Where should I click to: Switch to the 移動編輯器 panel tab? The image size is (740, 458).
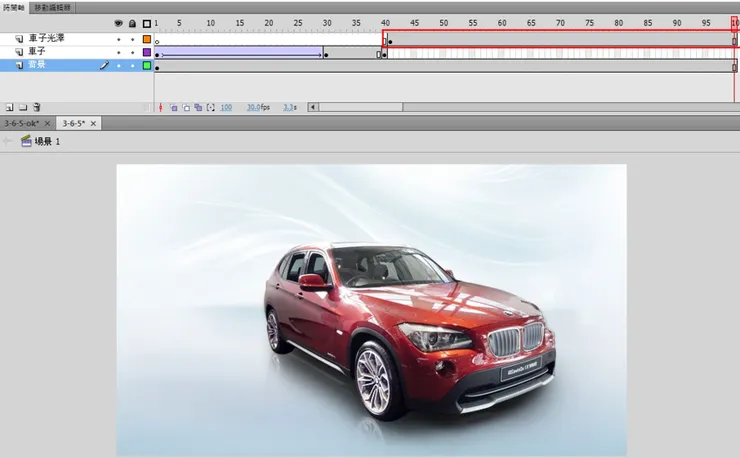click(x=52, y=7)
